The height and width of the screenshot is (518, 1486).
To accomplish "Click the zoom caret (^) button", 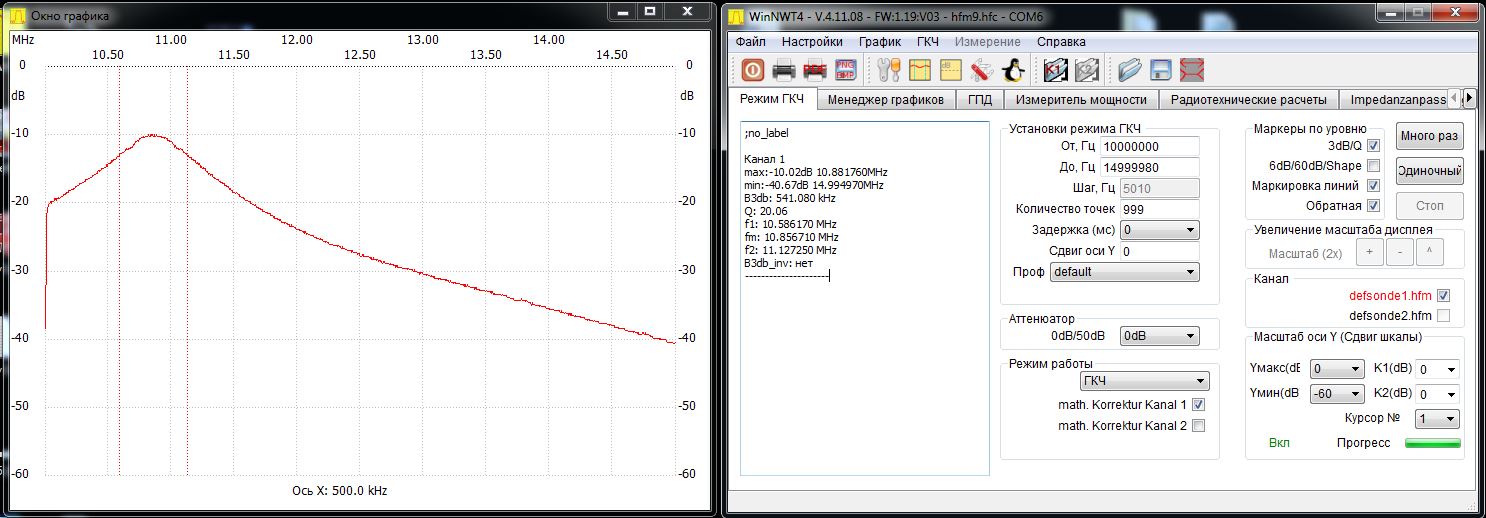I will 1428,253.
